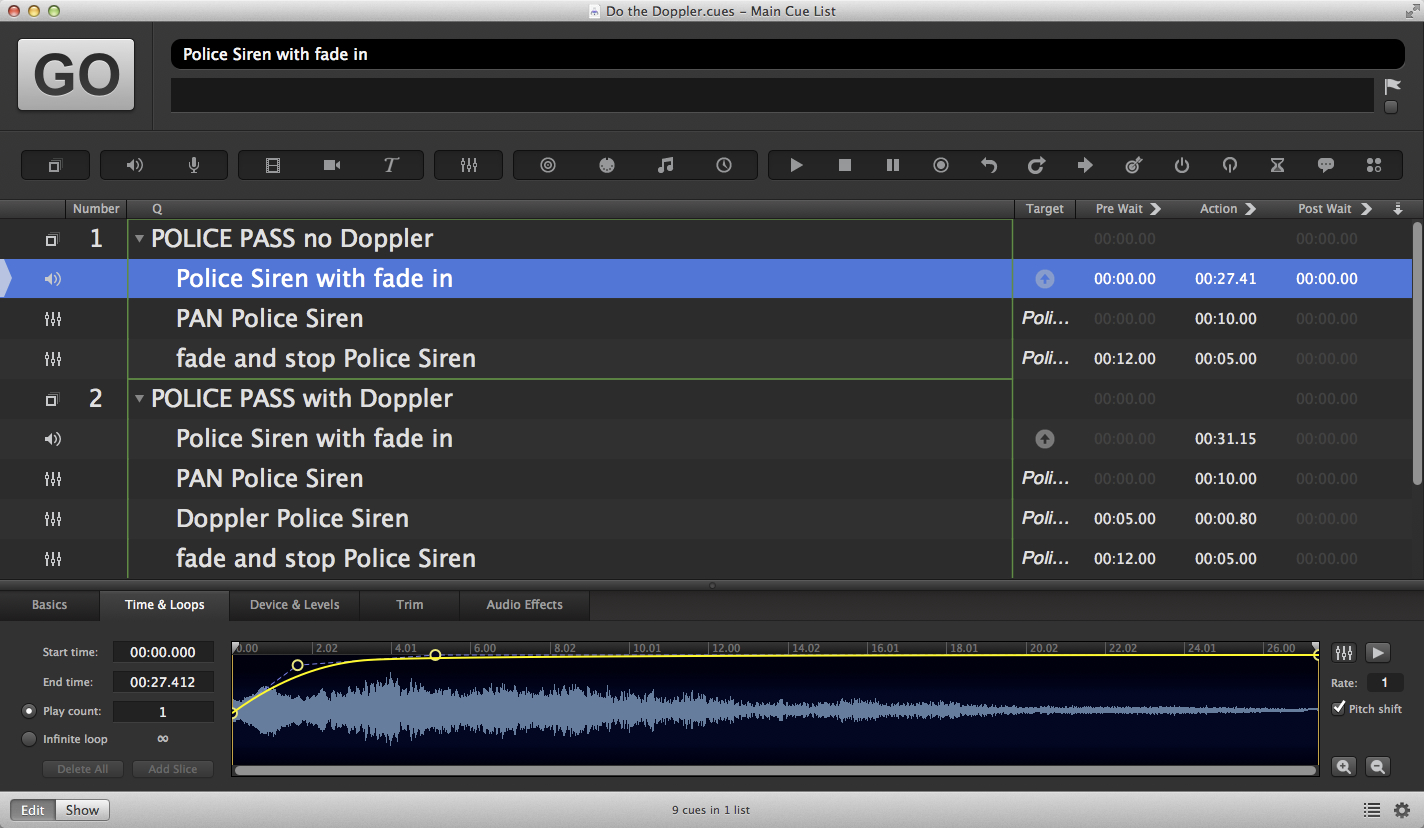Image resolution: width=1424 pixels, height=828 pixels.
Task: Add a new Microphone cue
Action: coord(194,165)
